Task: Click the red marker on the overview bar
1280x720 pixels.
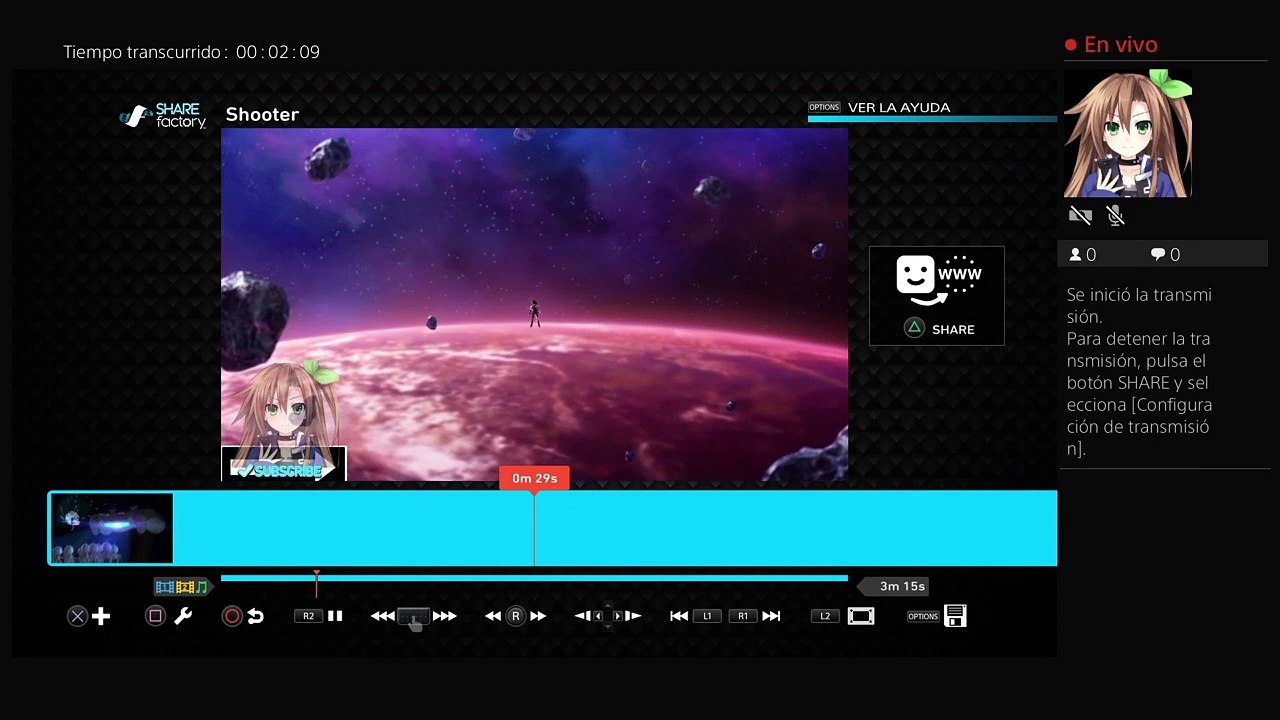Action: [x=316, y=582]
